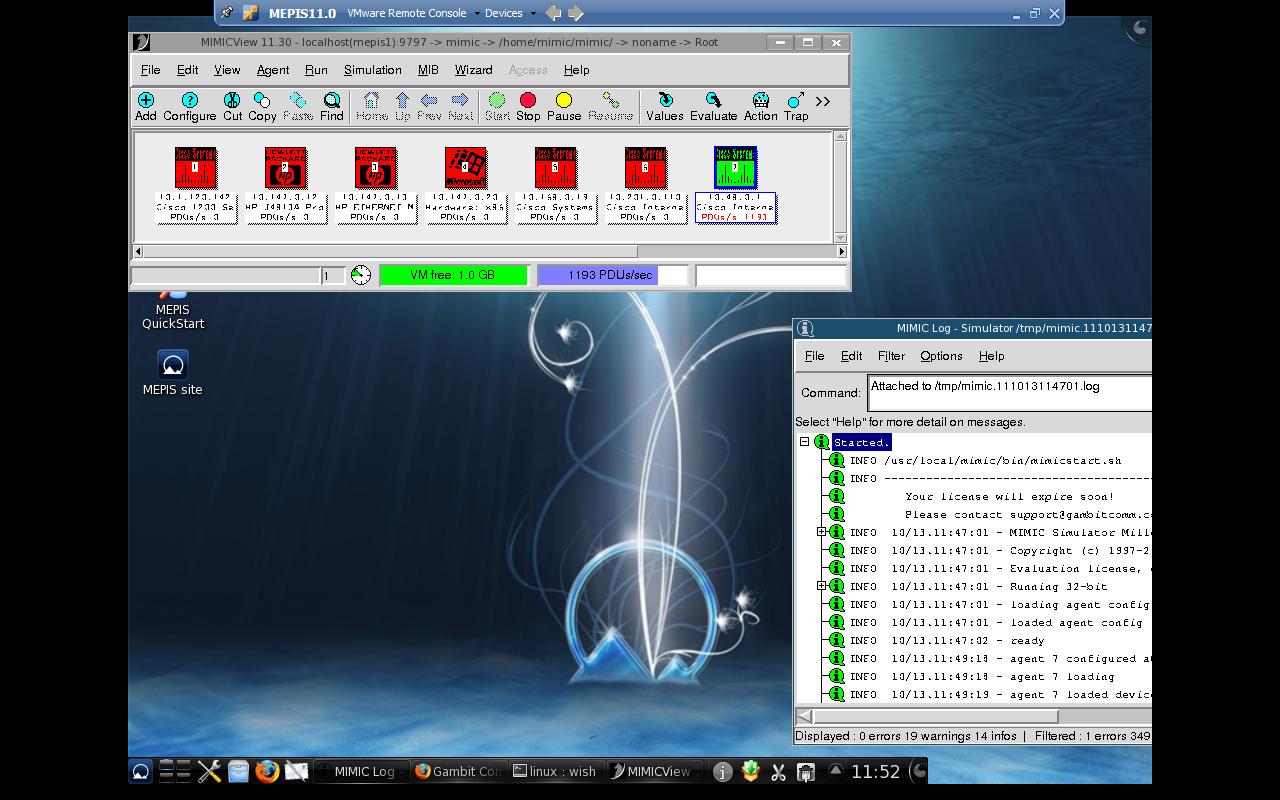
Task: Click the 1193 PDUs/sec meter
Action: [x=612, y=275]
